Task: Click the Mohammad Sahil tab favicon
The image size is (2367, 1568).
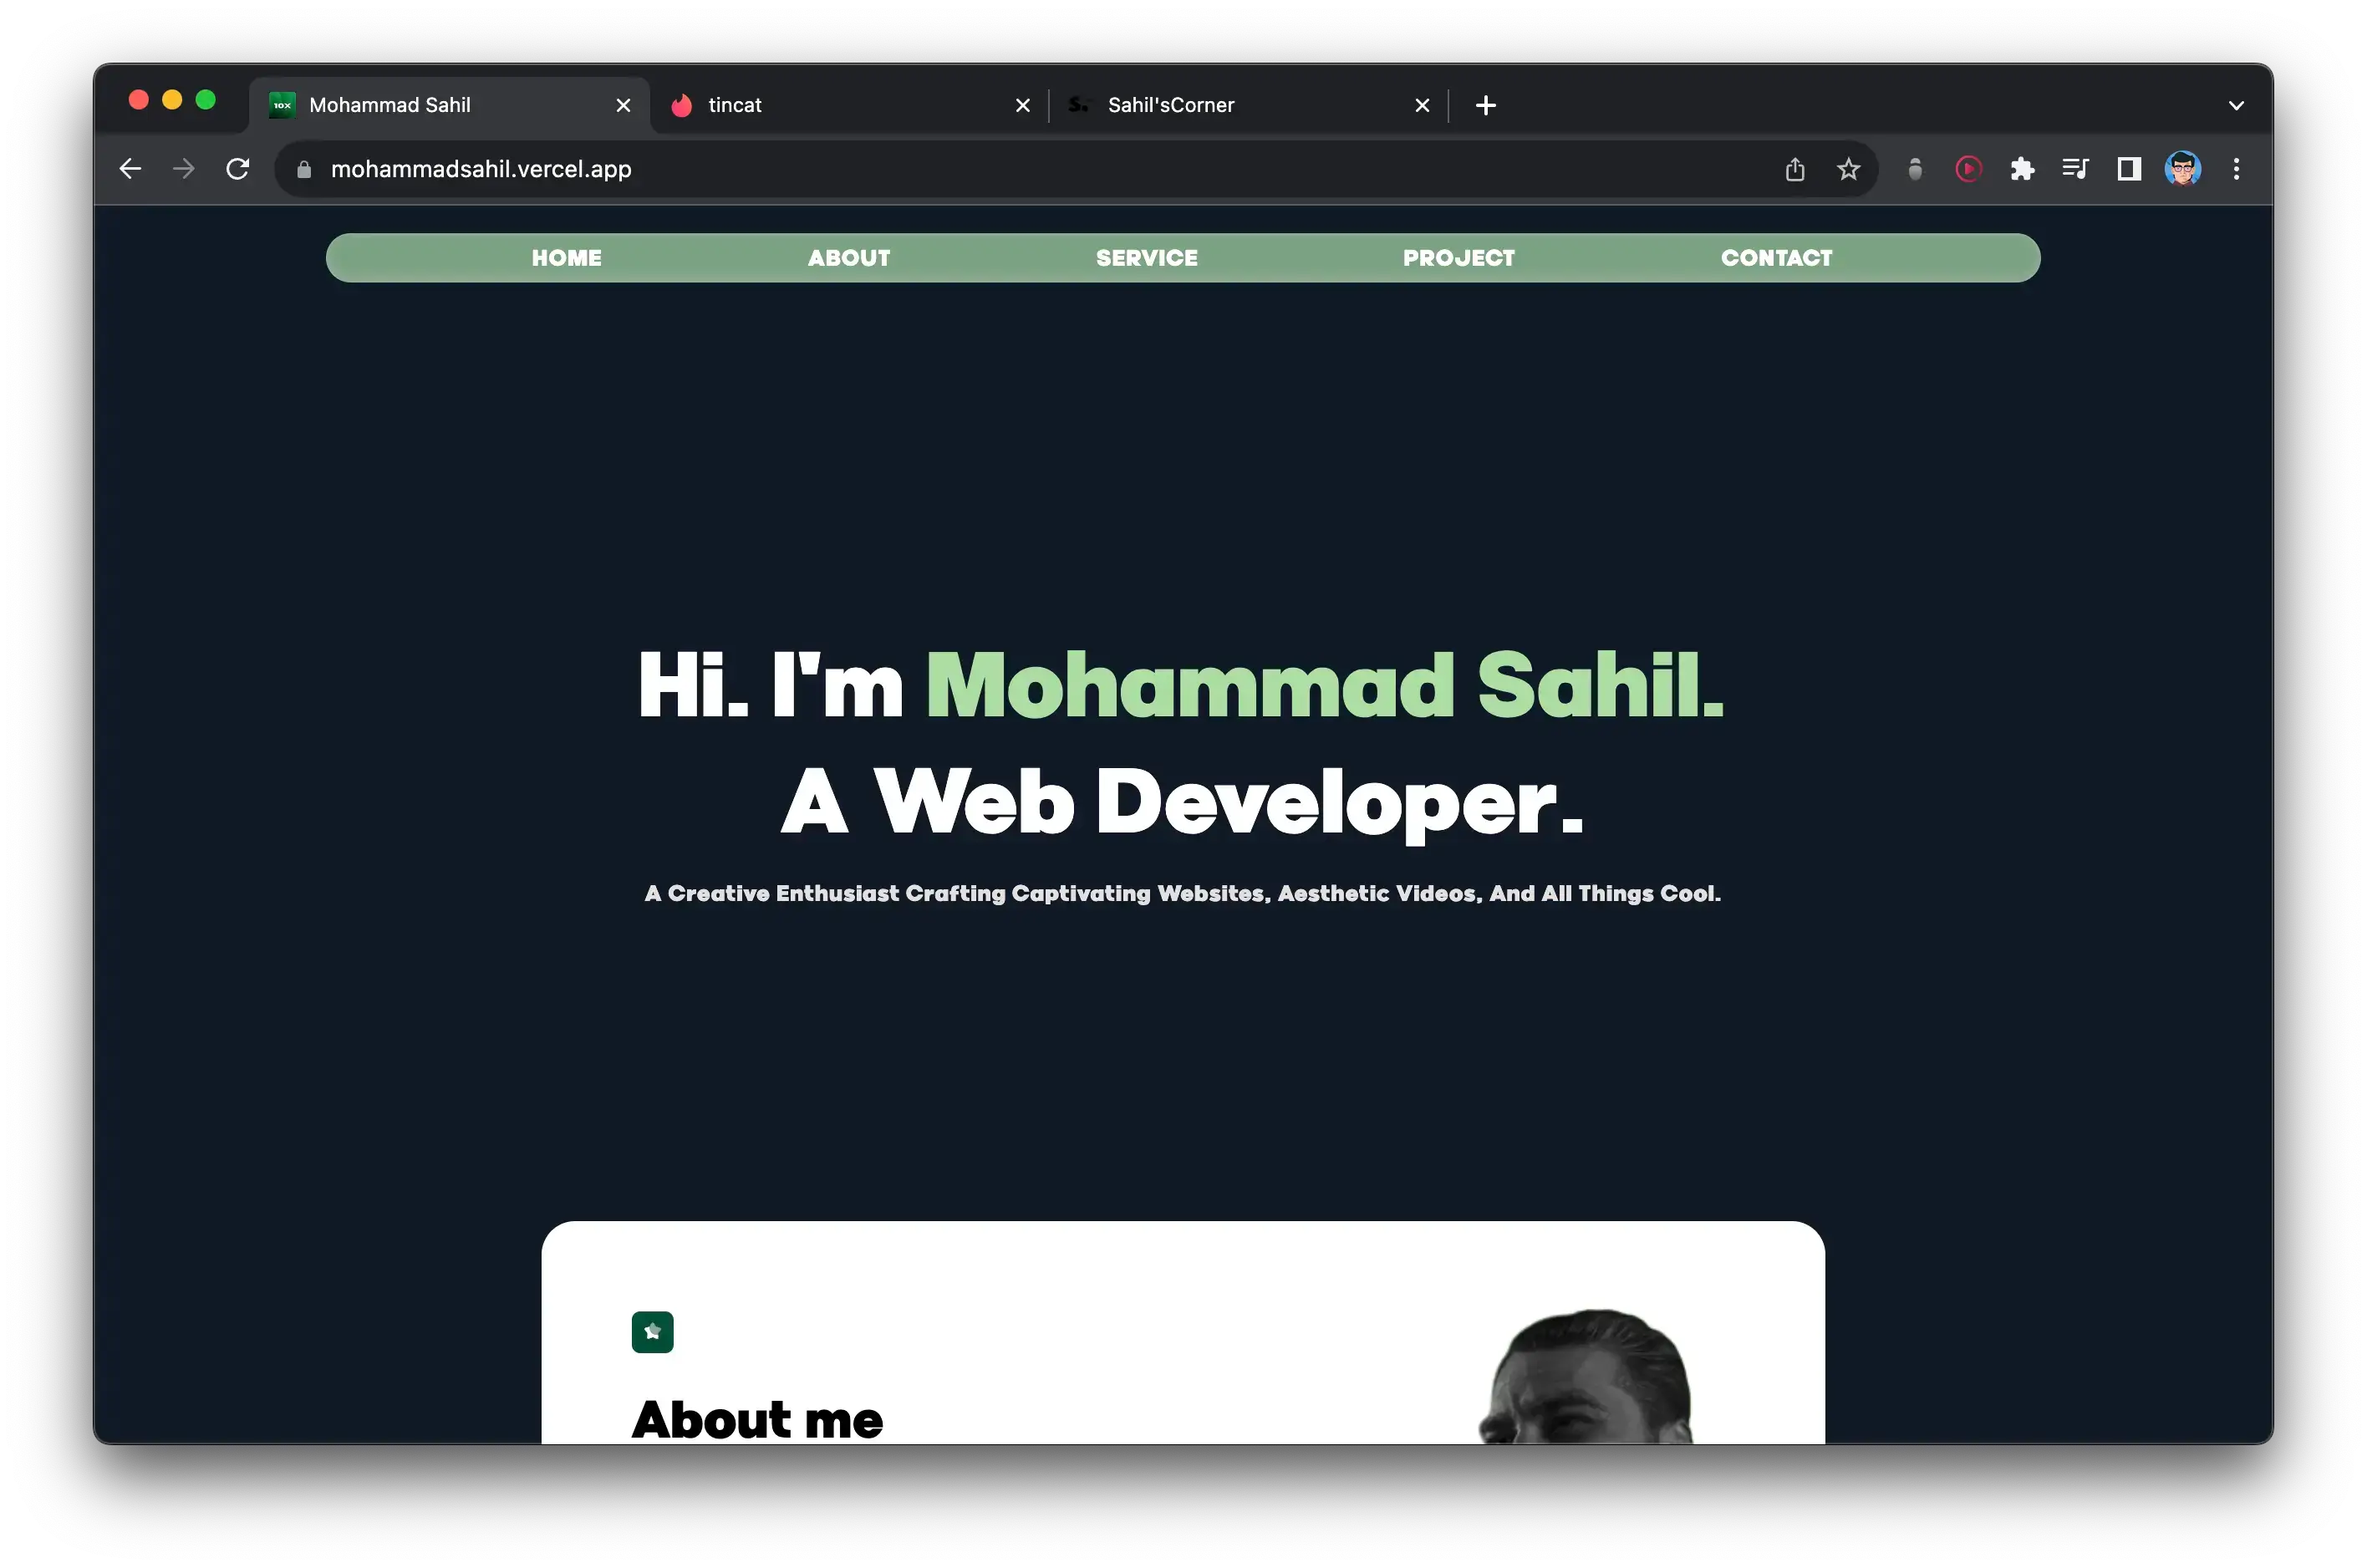Action: tap(283, 105)
